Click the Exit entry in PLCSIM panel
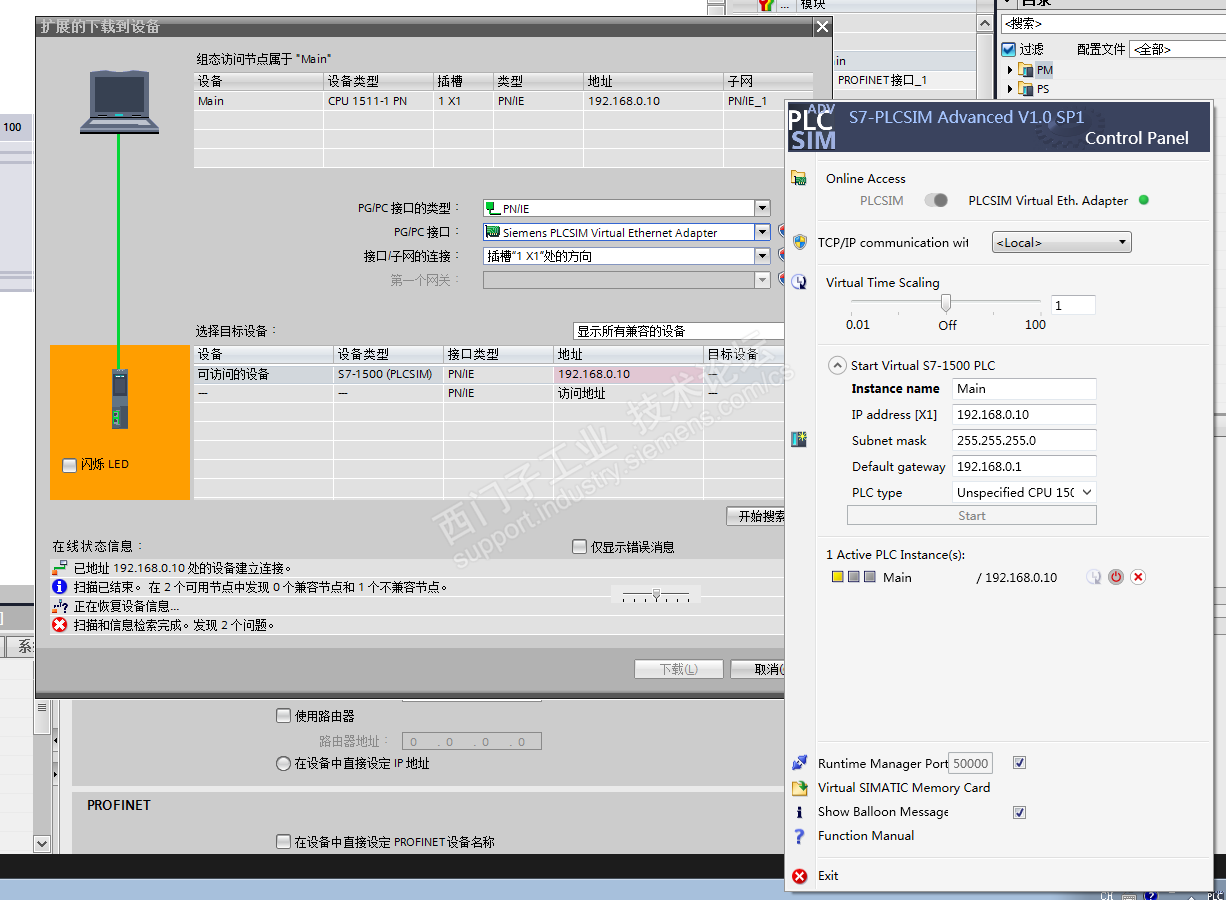The height and width of the screenshot is (900, 1226). 828,876
